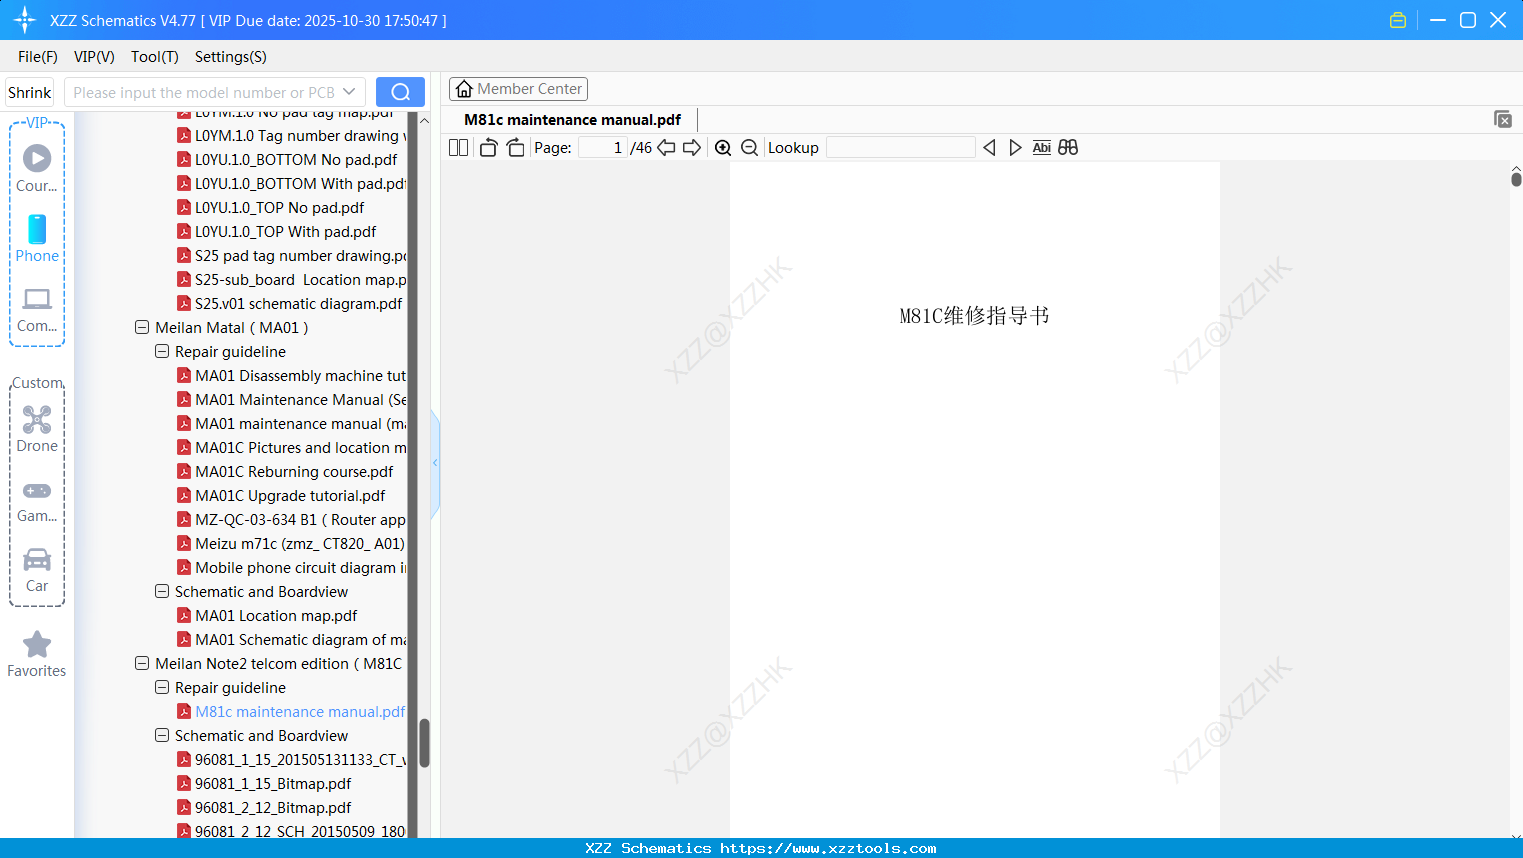1523x858 pixels.
Task: Toggle the Abi case-sensitive search option
Action: 1041,147
